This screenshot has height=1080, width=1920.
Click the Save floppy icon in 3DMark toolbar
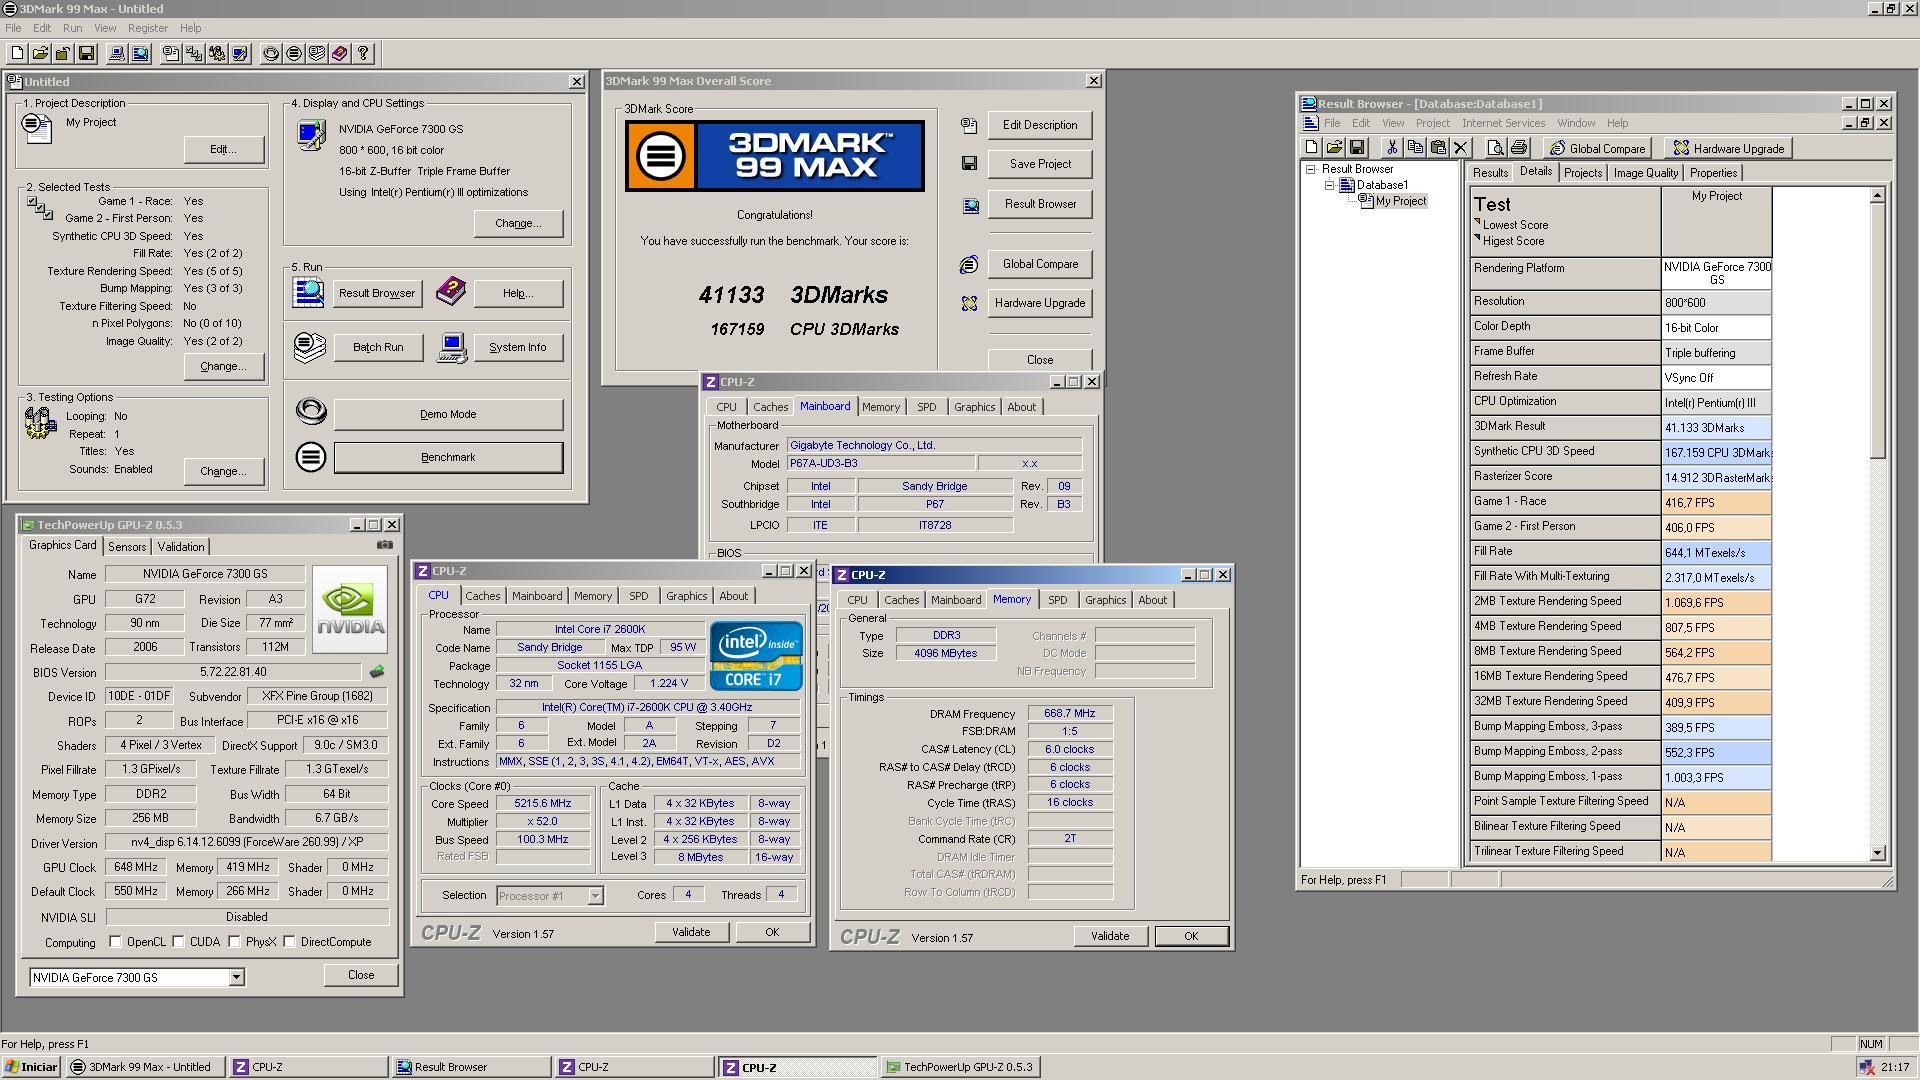(86, 53)
